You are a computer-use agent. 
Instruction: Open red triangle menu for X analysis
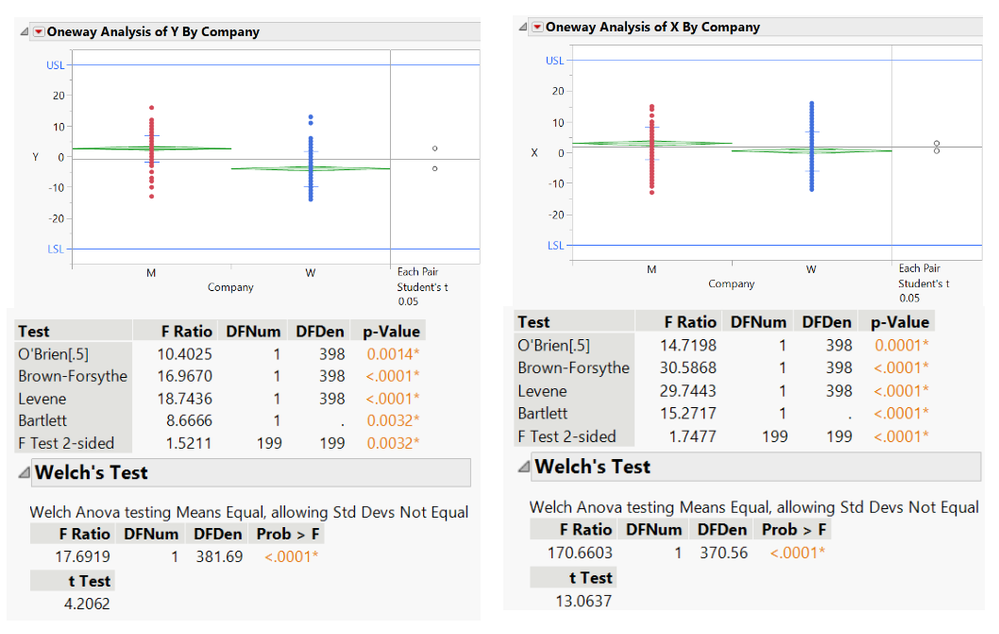coord(537,27)
